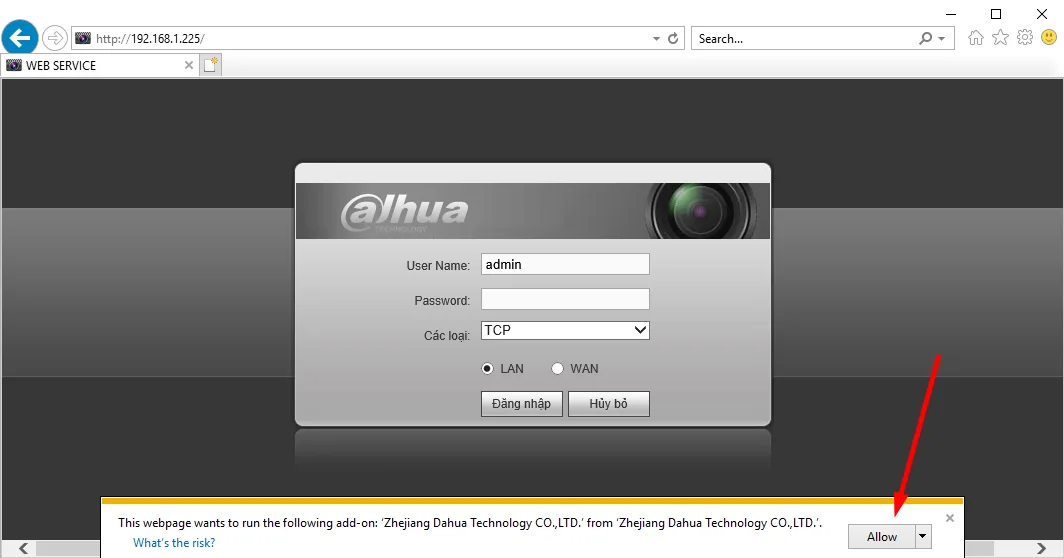This screenshot has height=558, width=1064.
Task: Click the smiley feedback icon
Action: pyautogui.click(x=1049, y=37)
